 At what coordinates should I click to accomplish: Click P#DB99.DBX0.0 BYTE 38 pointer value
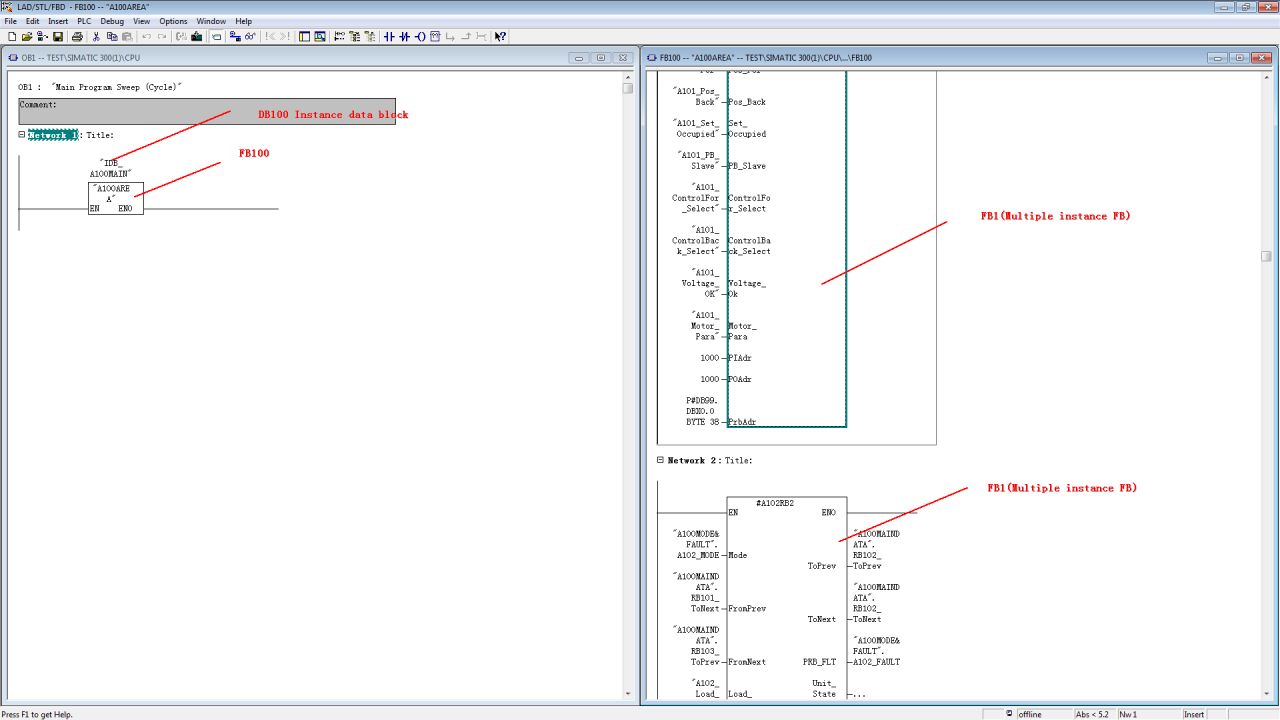click(x=701, y=411)
